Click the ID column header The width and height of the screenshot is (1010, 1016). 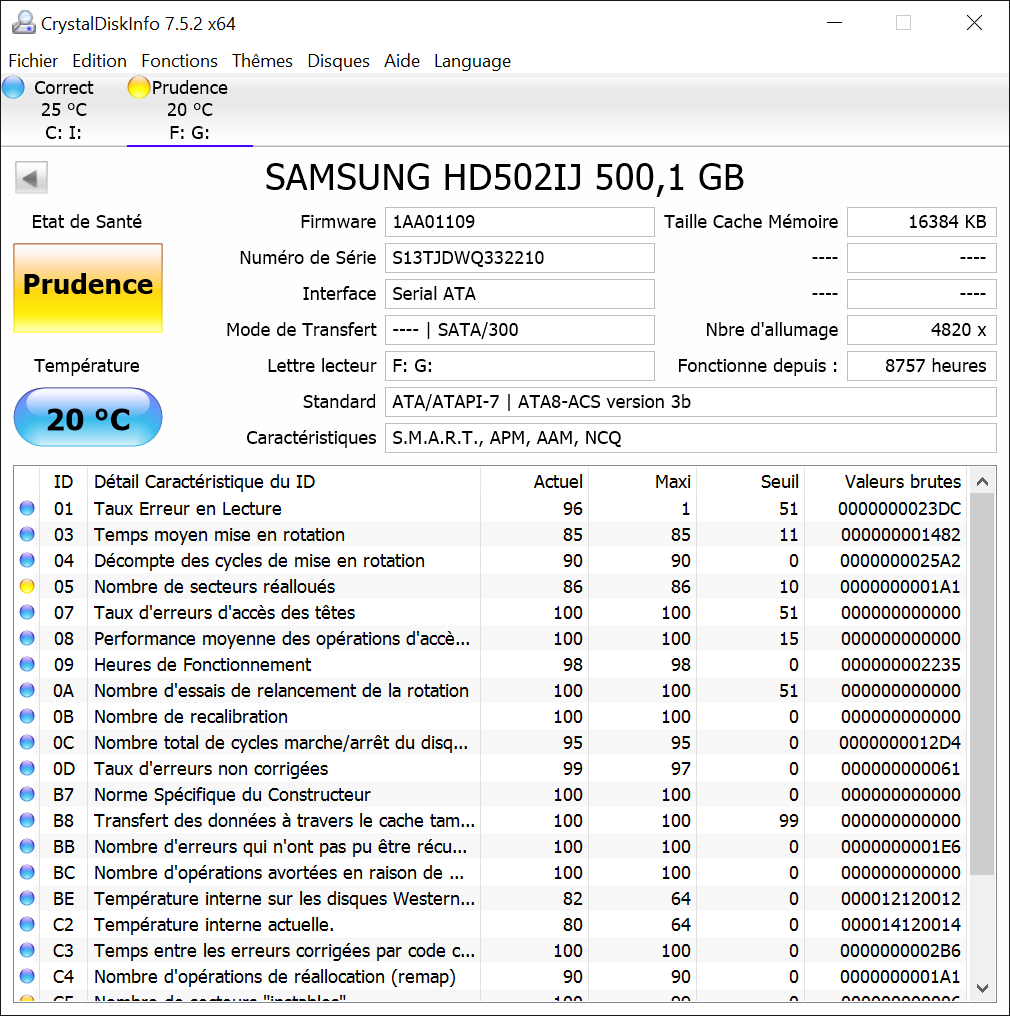63,481
